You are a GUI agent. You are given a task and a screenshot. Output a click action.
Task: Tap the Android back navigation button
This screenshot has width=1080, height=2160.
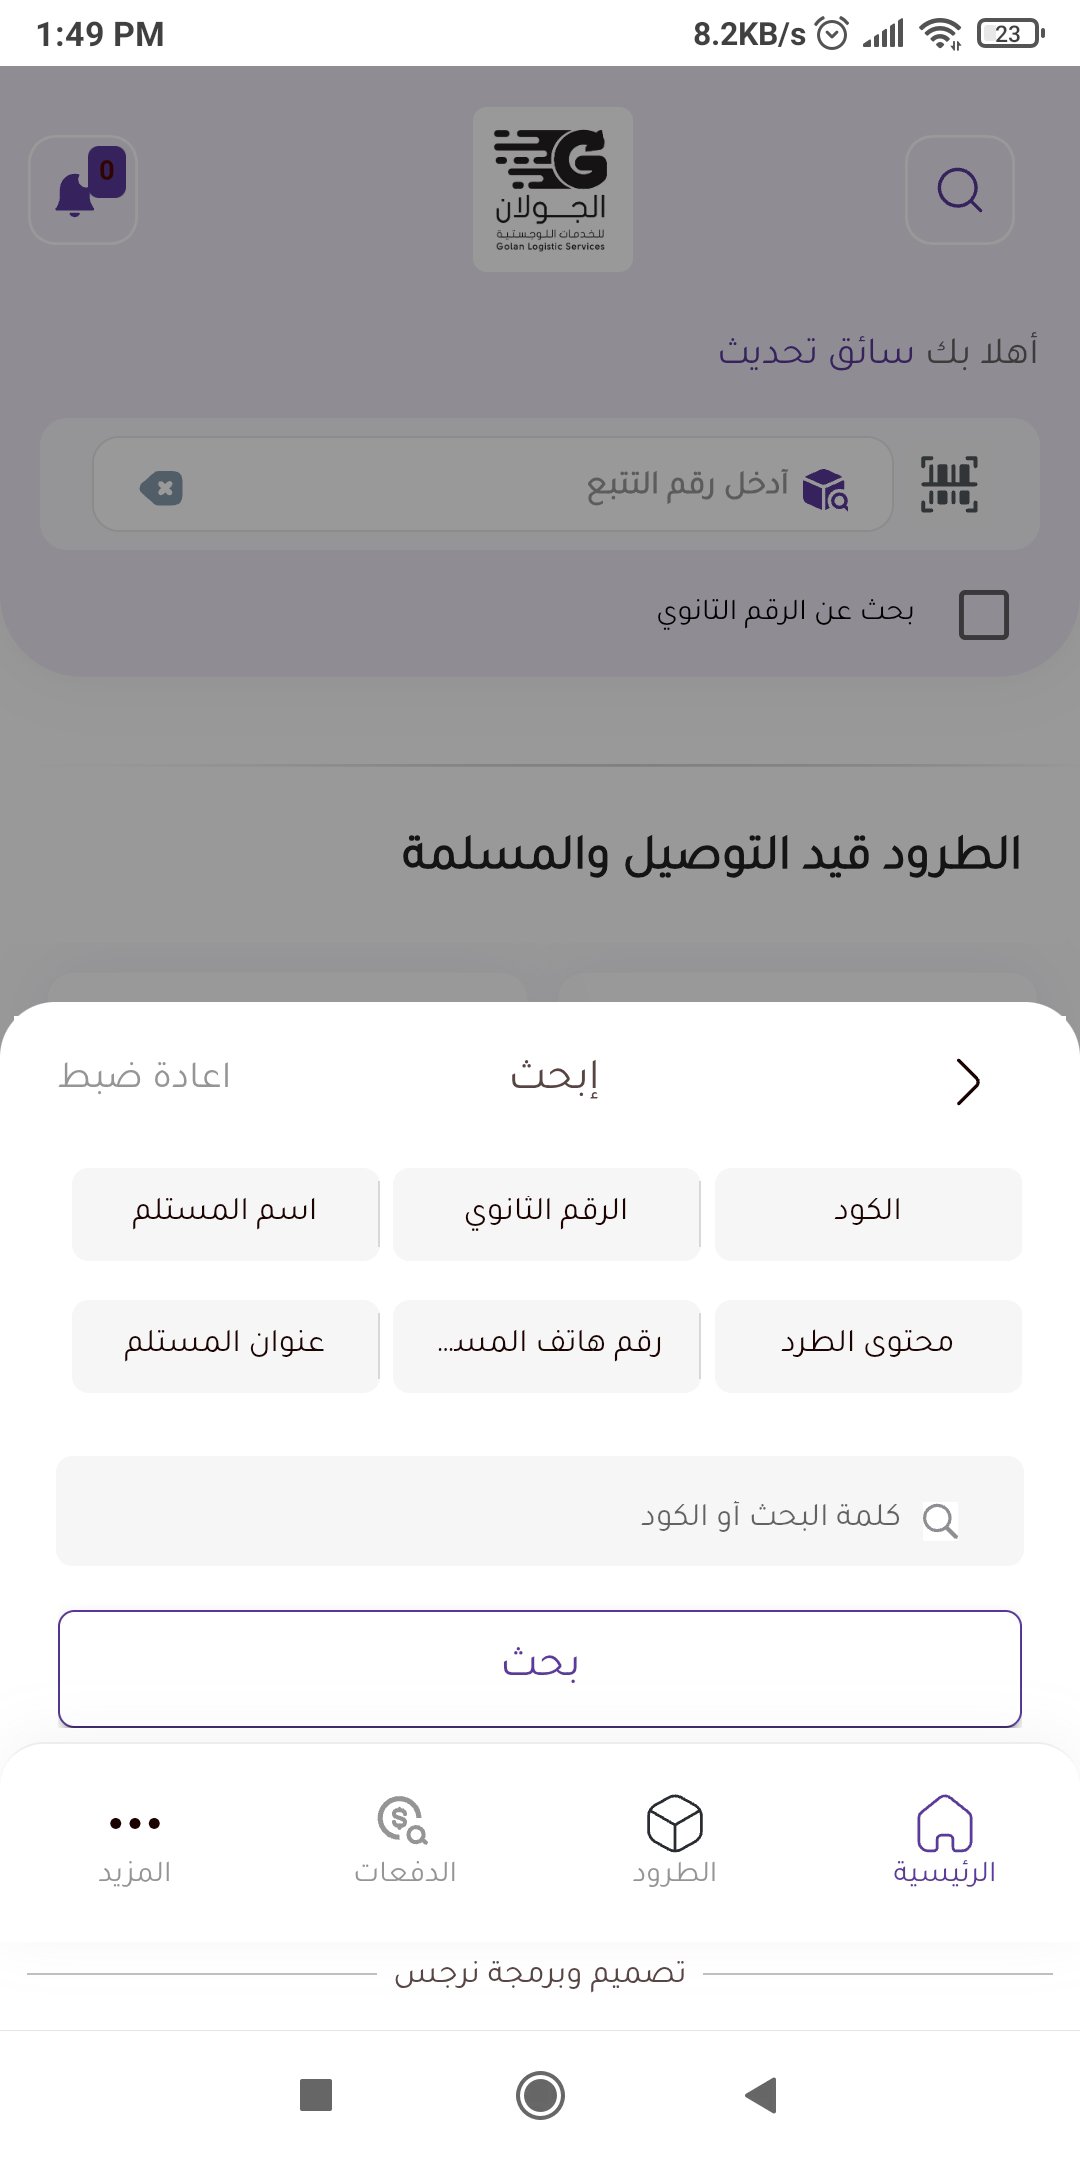tap(762, 2094)
